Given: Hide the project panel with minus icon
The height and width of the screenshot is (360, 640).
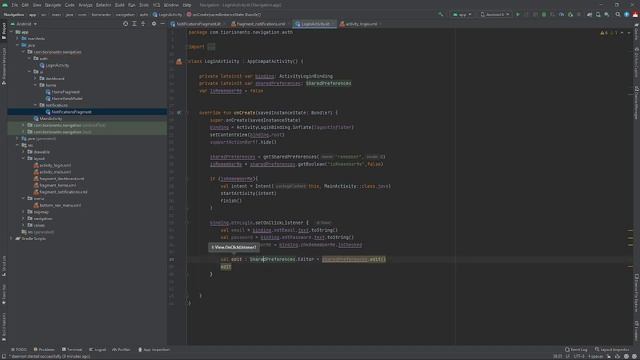Looking at the screenshot, I should [162, 24].
